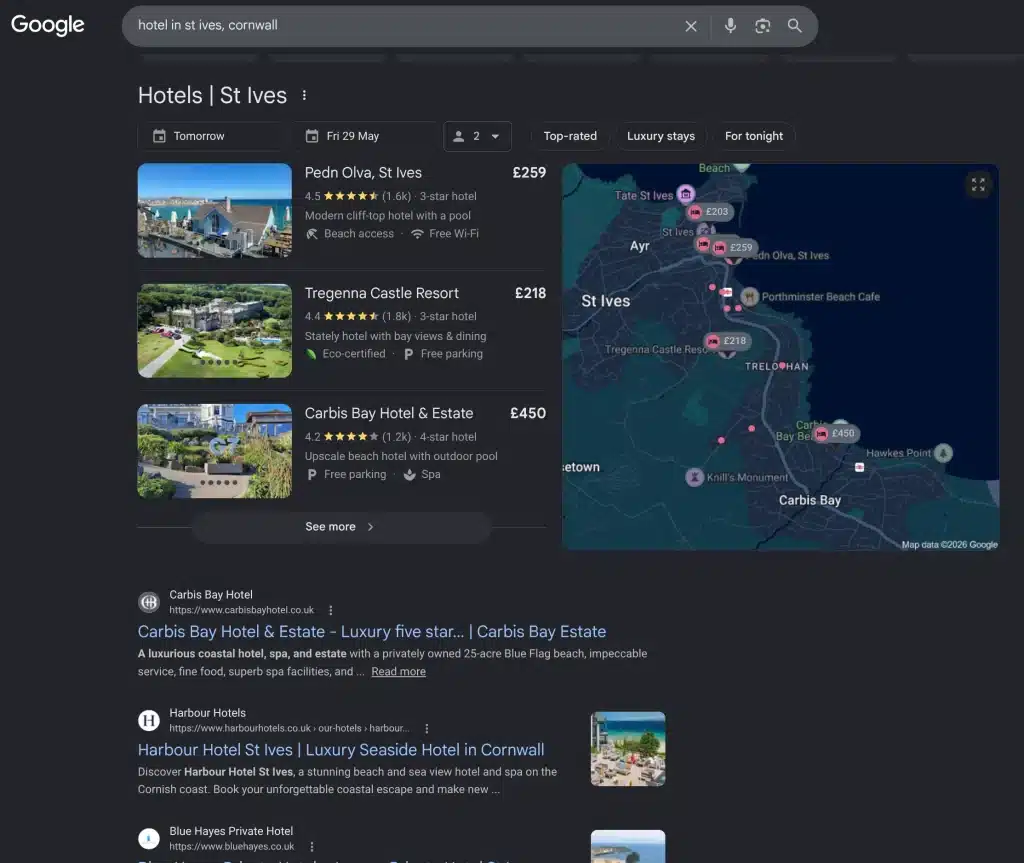The height and width of the screenshot is (863, 1024).
Task: Click the £259 price for Pedn Olva
Action: [x=529, y=172]
